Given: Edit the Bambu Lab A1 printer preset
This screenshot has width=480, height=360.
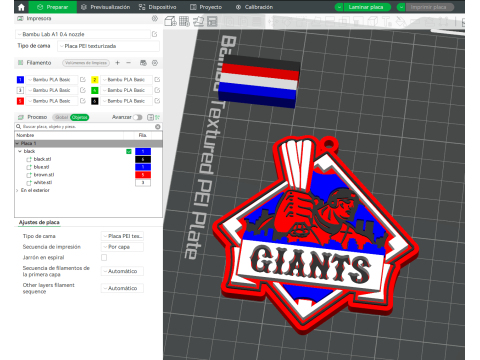Looking at the screenshot, I should tap(155, 34).
